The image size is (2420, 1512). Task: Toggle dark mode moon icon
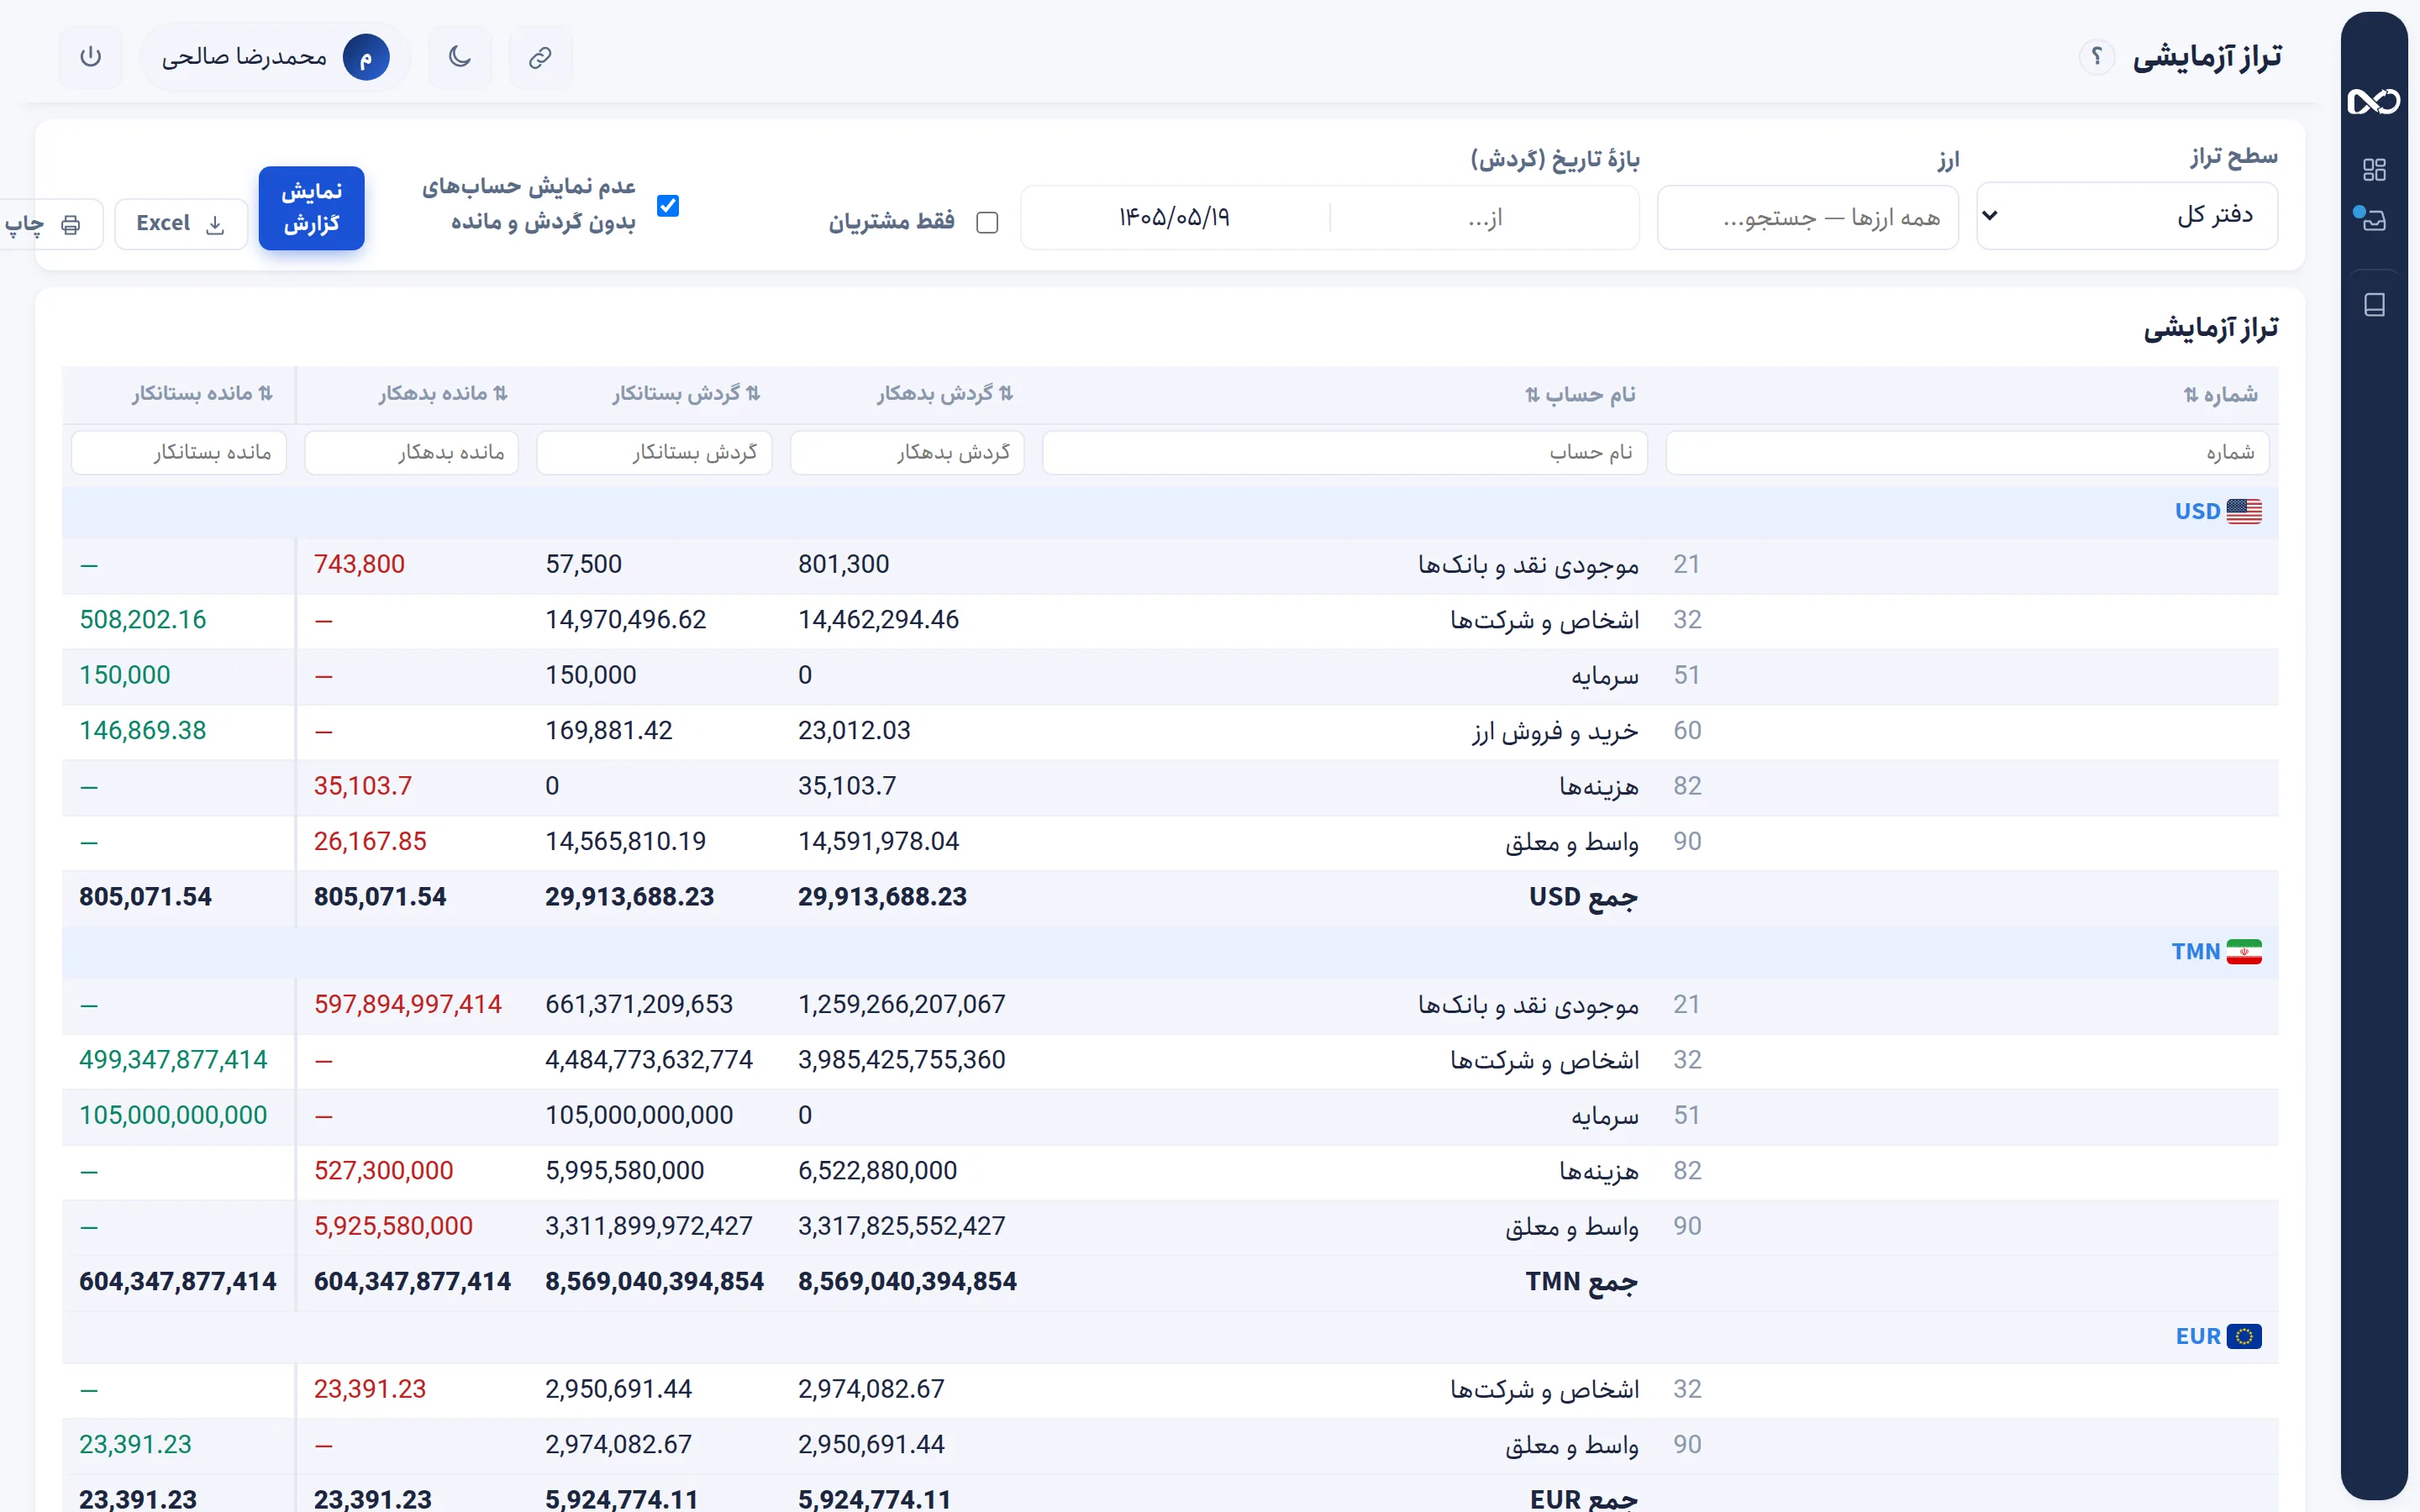[x=460, y=57]
